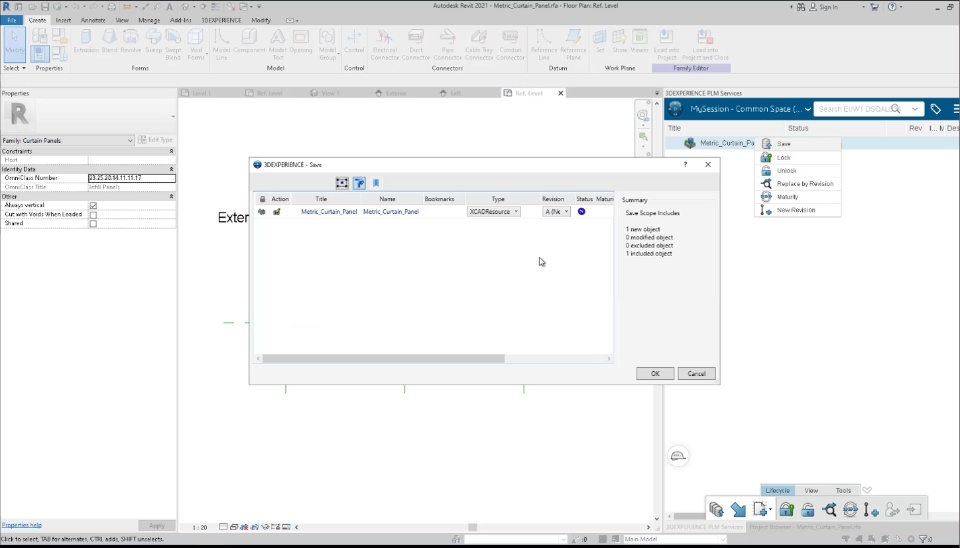Click the tag icon in 3DEXPERIENCE panel
960x548 pixels.
936,109
